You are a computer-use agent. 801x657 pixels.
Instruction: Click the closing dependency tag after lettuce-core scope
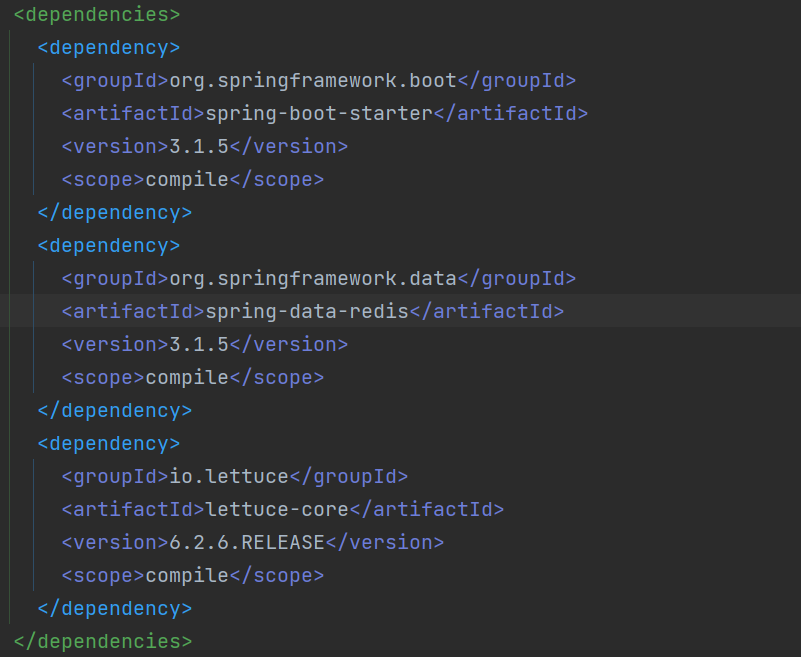(x=116, y=608)
